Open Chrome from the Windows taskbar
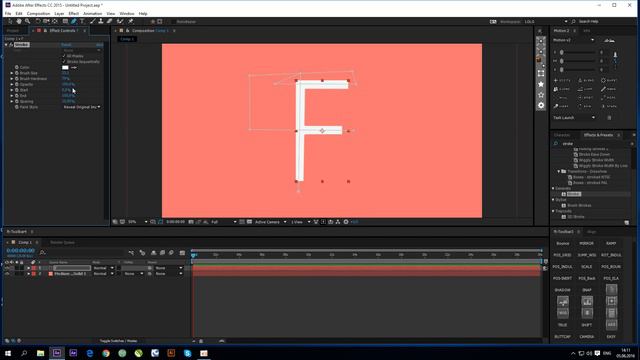This screenshot has height=360, width=640. [x=106, y=353]
